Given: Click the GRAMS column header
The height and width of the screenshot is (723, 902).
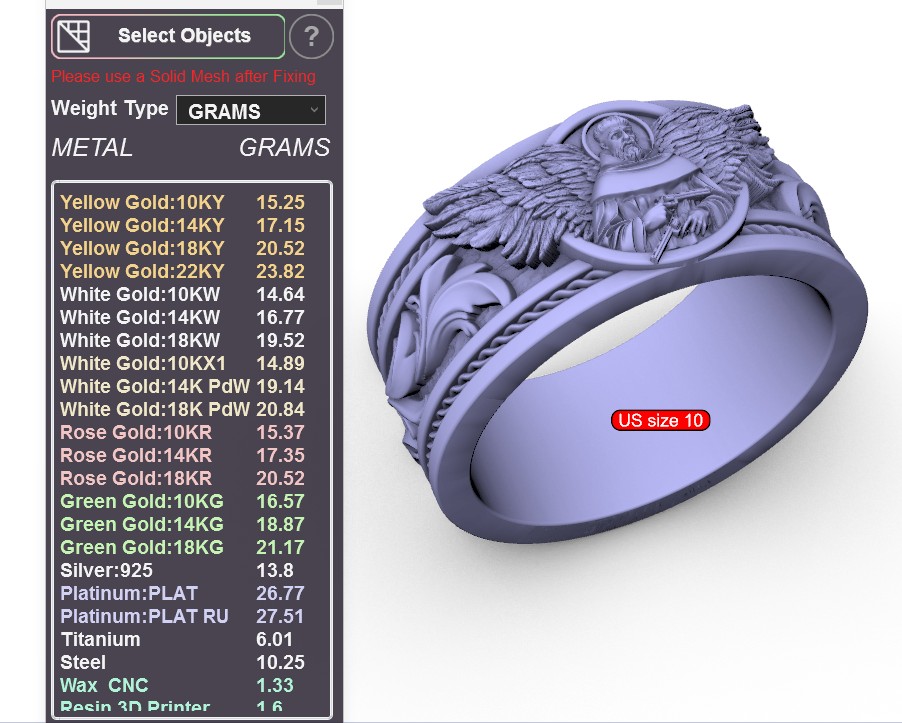Looking at the screenshot, I should tap(285, 148).
